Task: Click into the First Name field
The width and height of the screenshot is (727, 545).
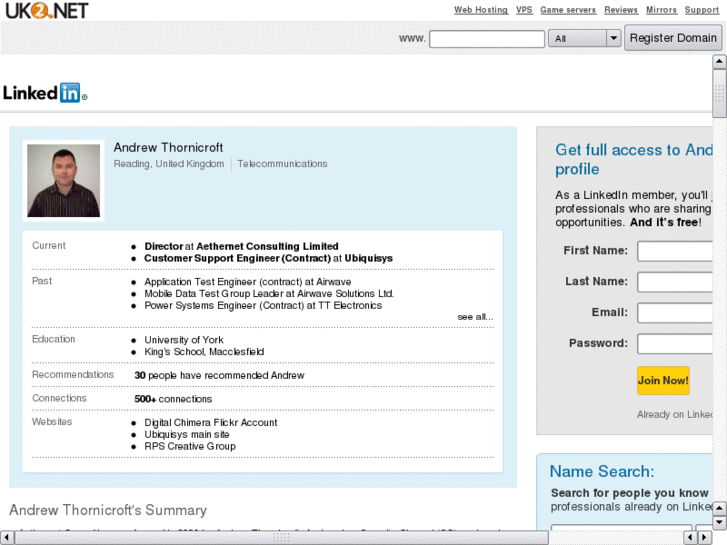Action: [675, 251]
